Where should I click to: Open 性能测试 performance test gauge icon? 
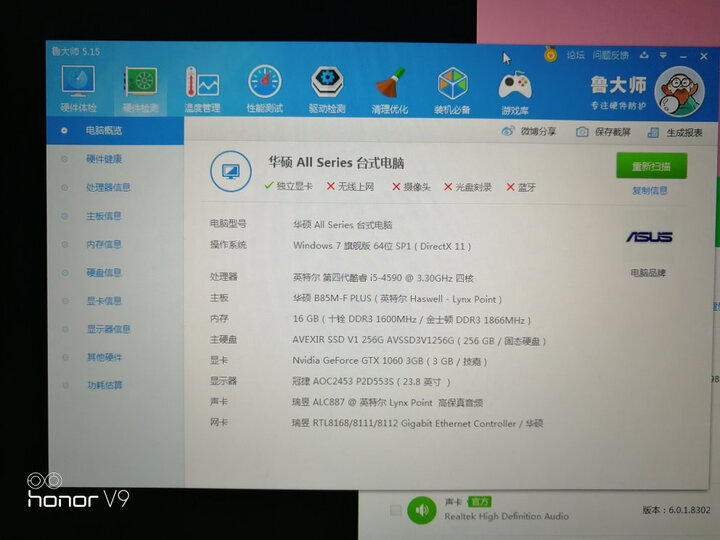(264, 89)
